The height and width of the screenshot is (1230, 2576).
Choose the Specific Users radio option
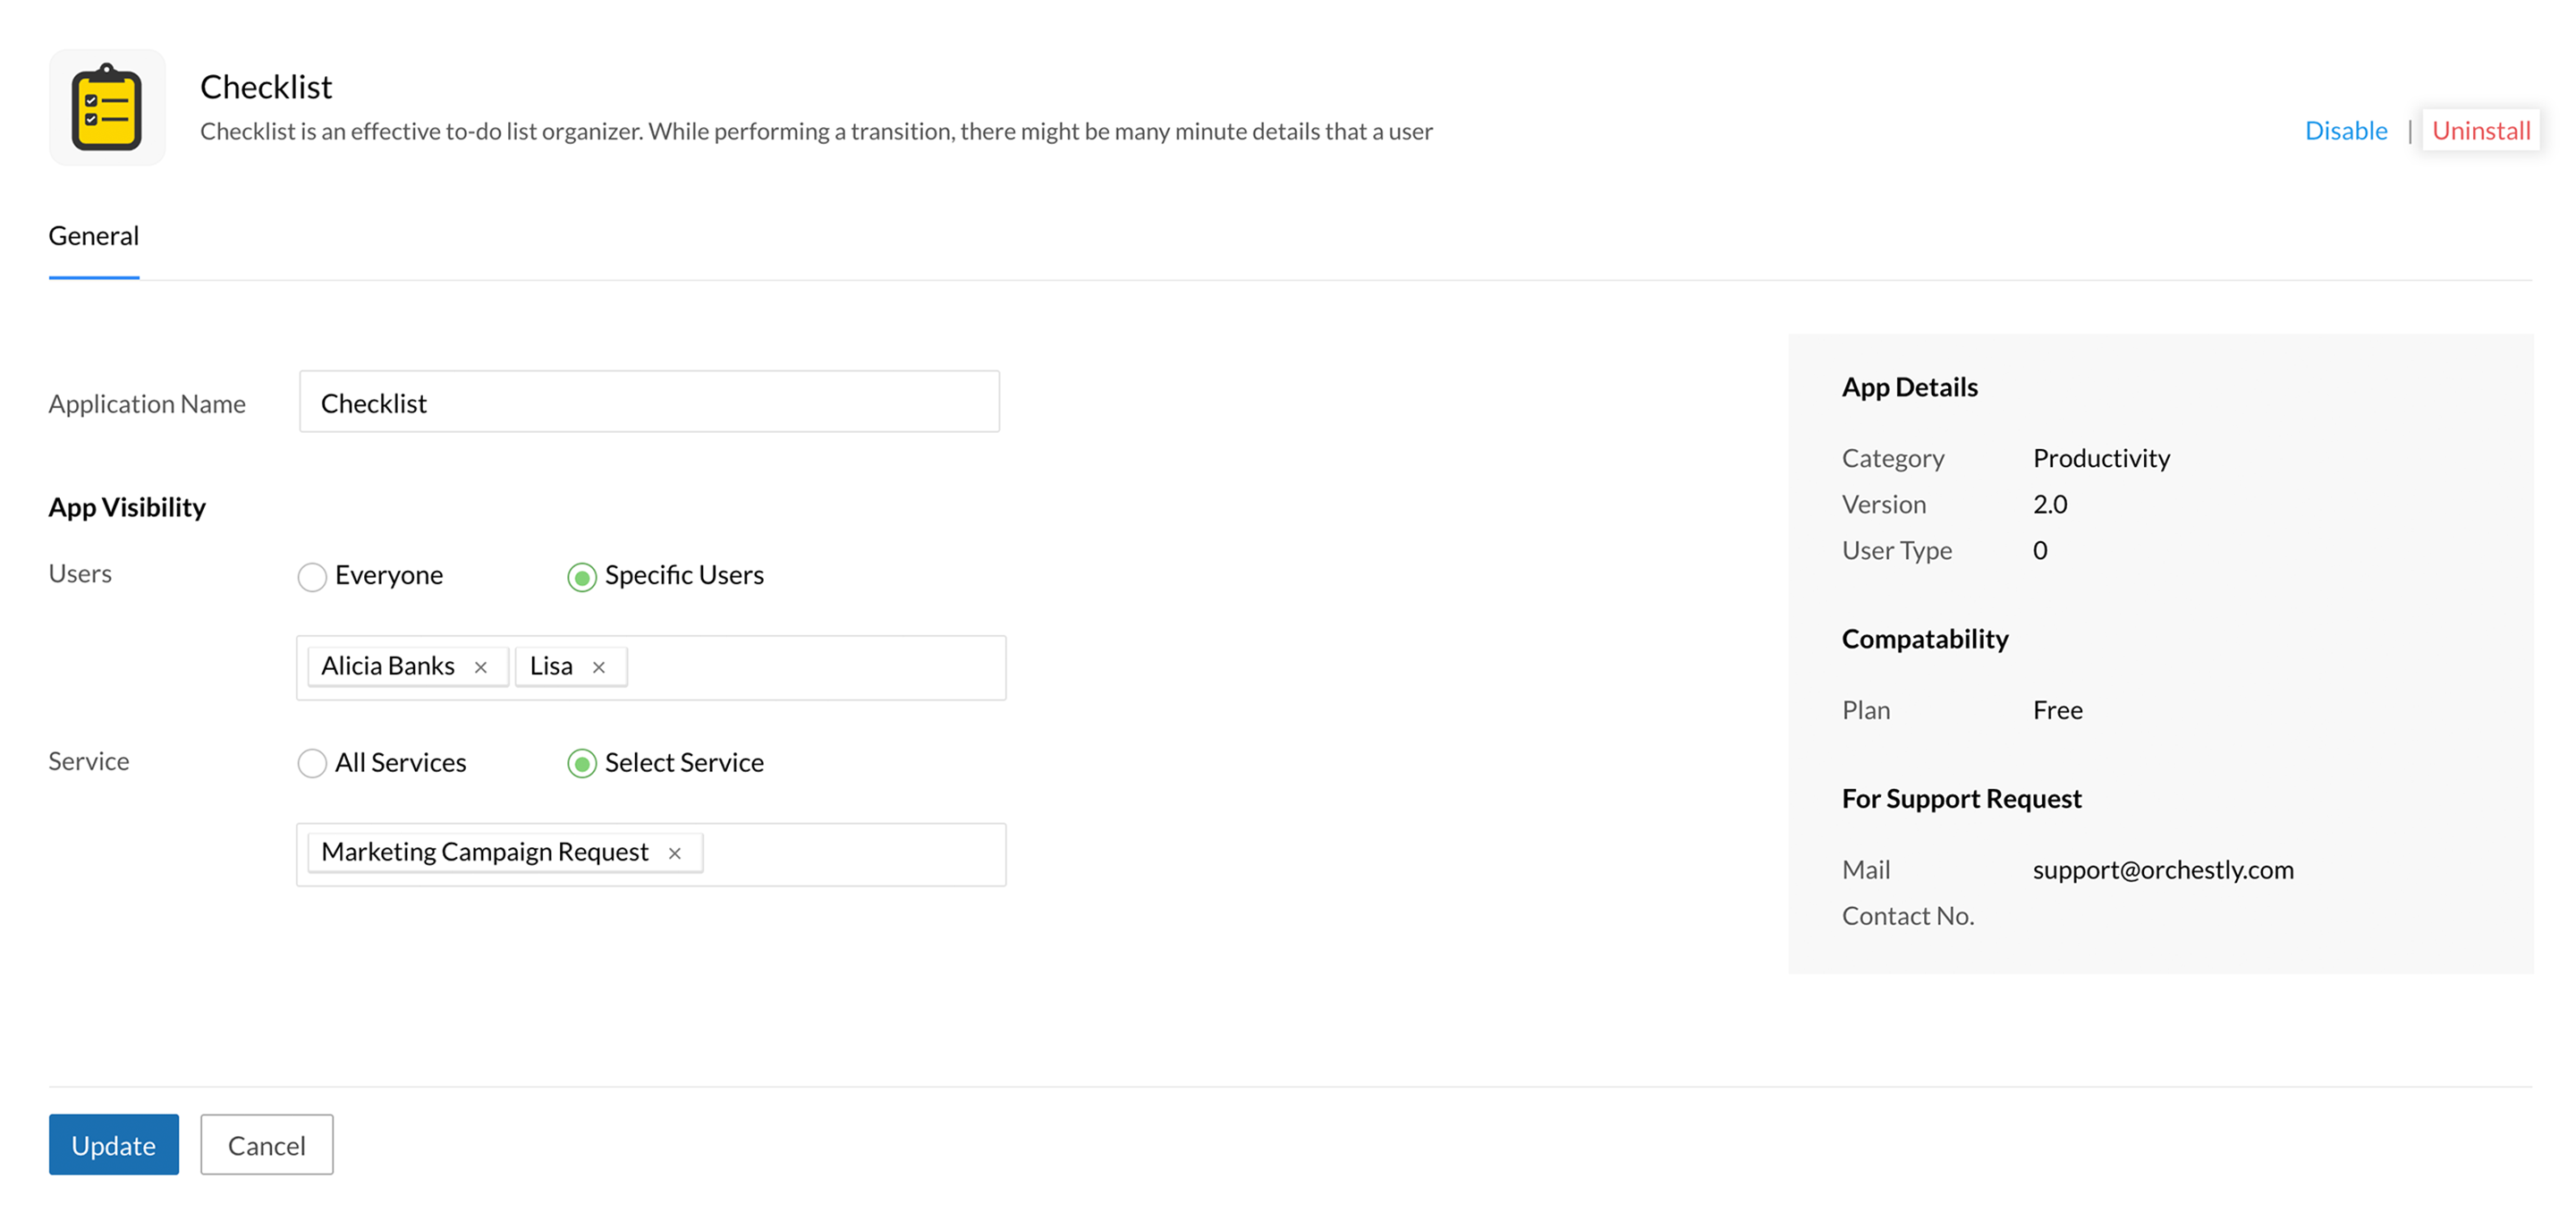(581, 577)
